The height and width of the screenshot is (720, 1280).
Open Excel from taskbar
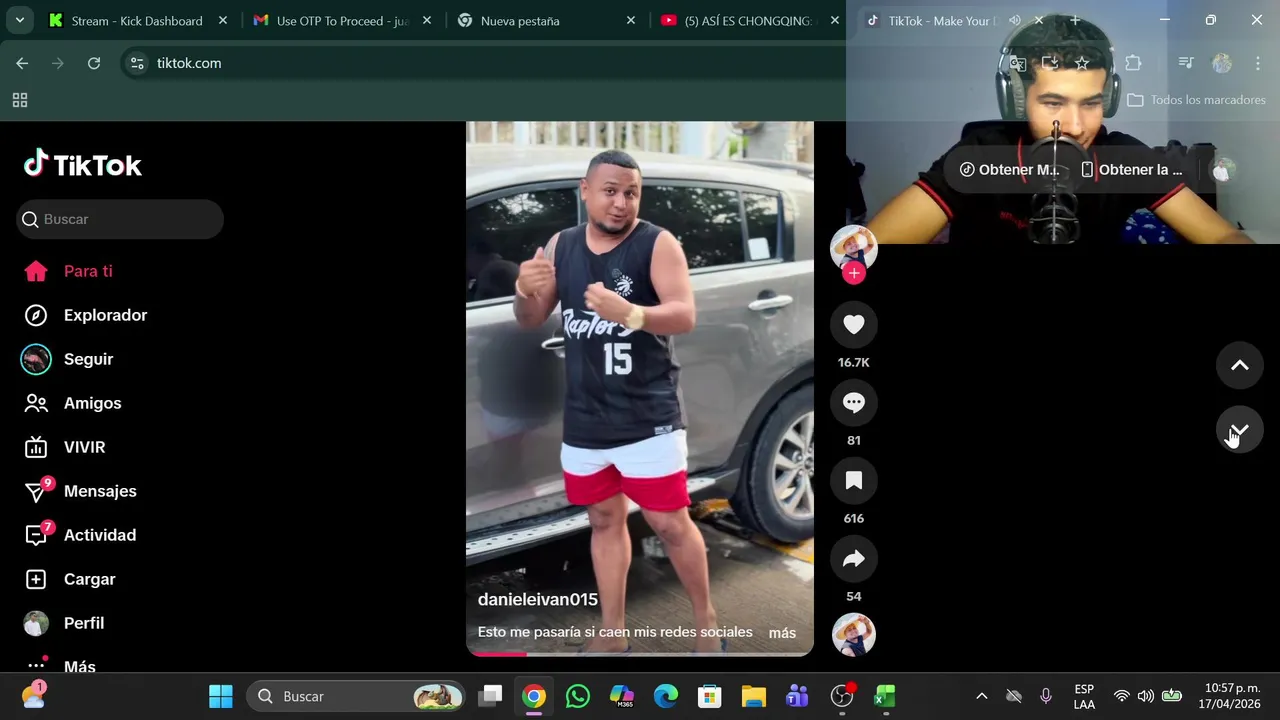point(886,696)
